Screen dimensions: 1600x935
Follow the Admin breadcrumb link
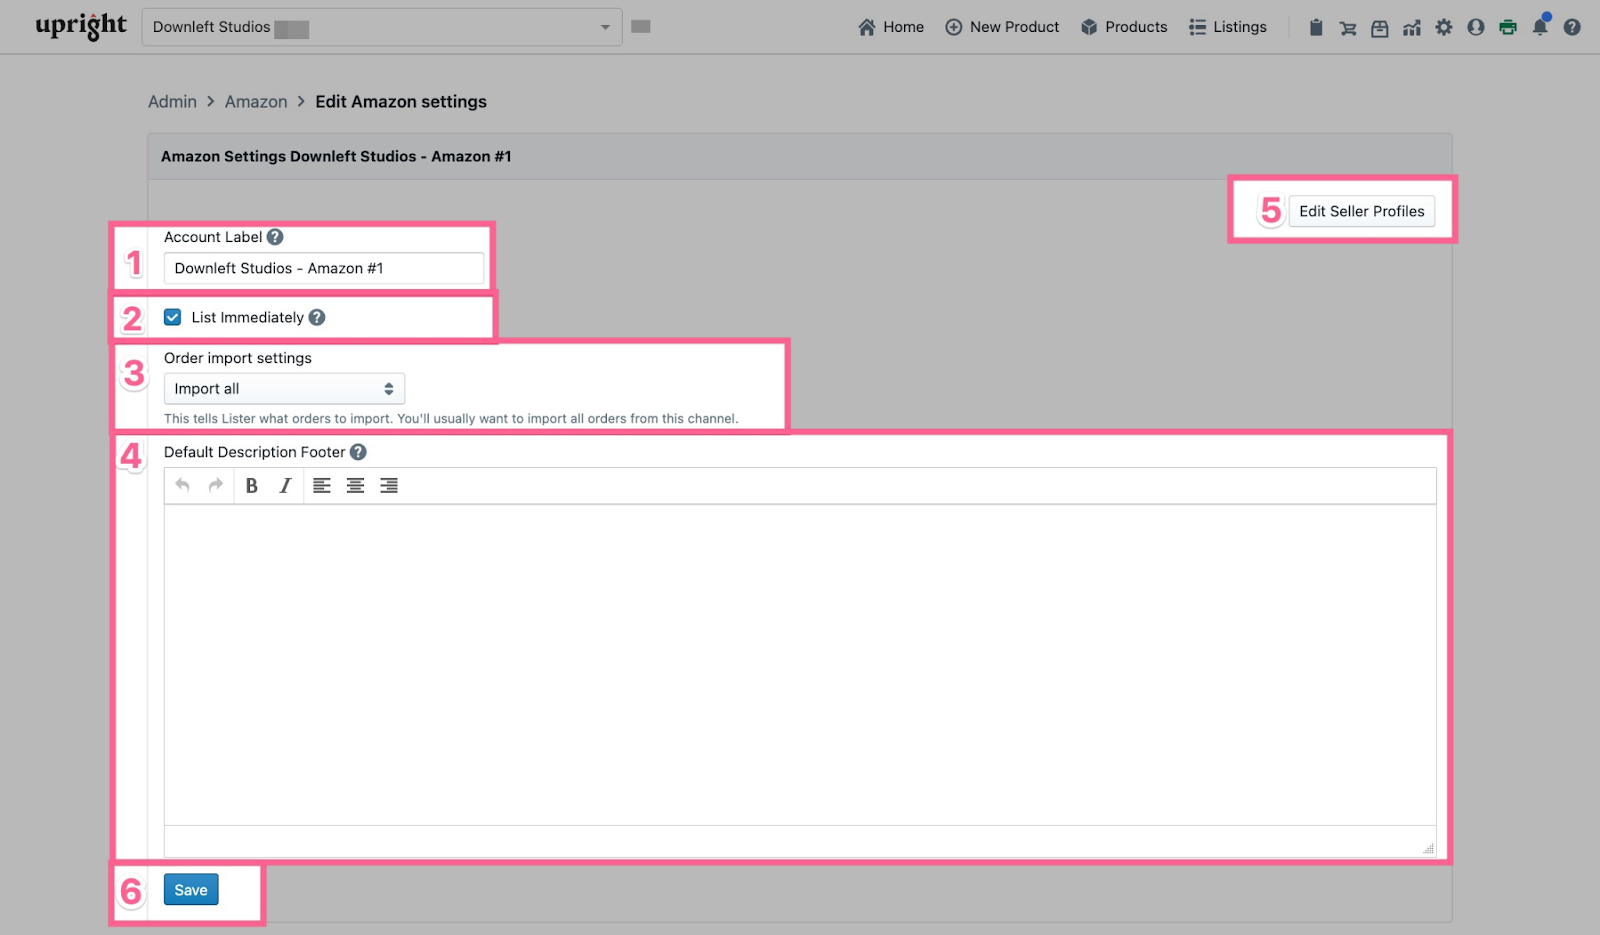(x=172, y=102)
